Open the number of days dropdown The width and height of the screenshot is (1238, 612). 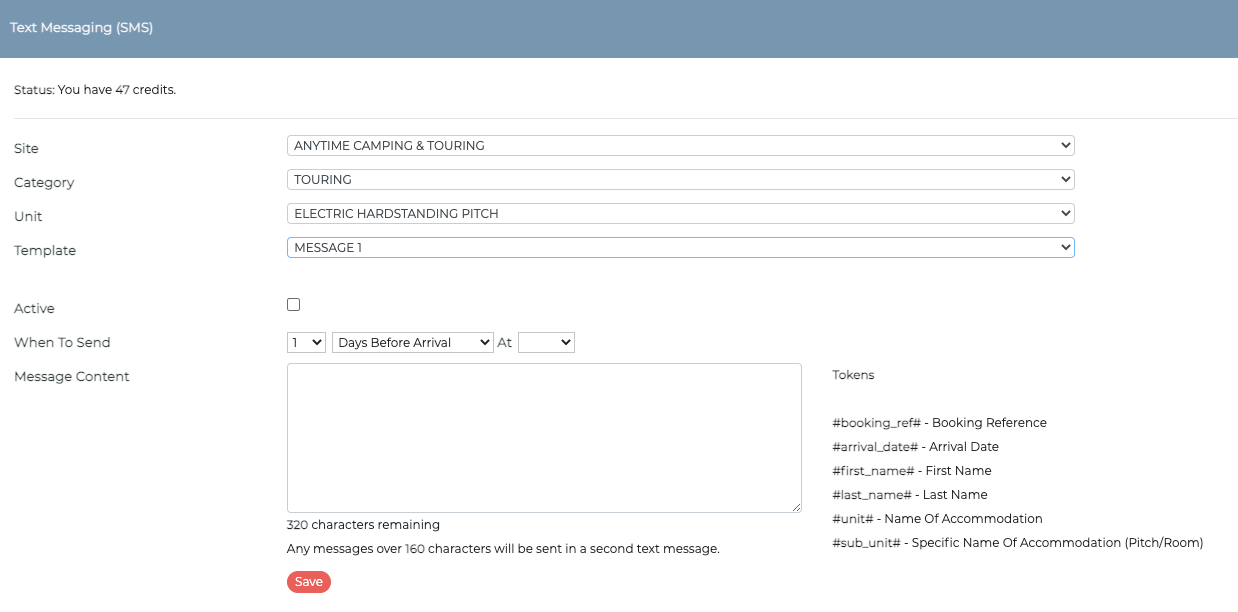[x=306, y=343]
